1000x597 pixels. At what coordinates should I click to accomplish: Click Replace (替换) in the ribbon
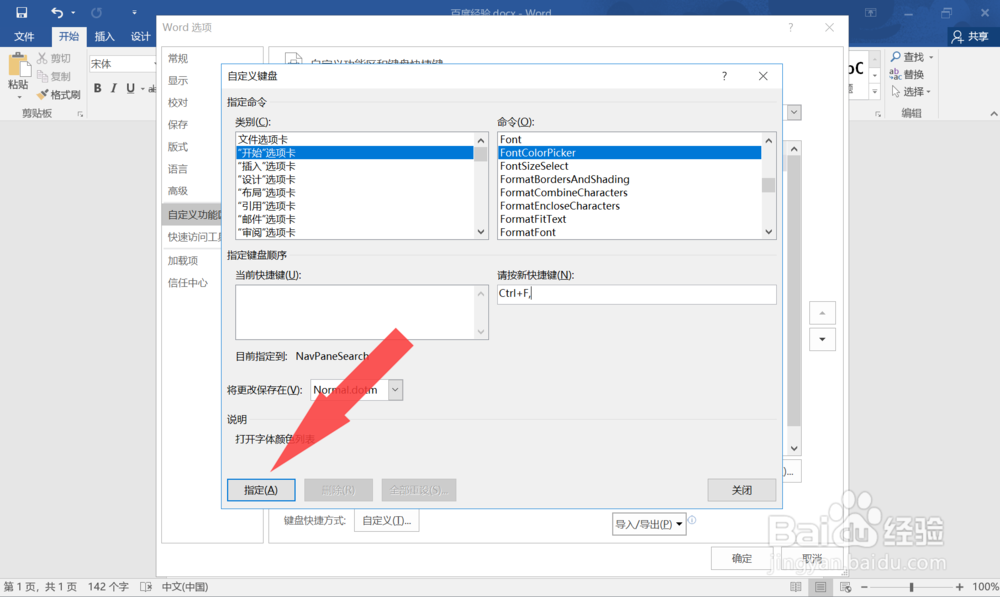pos(911,74)
